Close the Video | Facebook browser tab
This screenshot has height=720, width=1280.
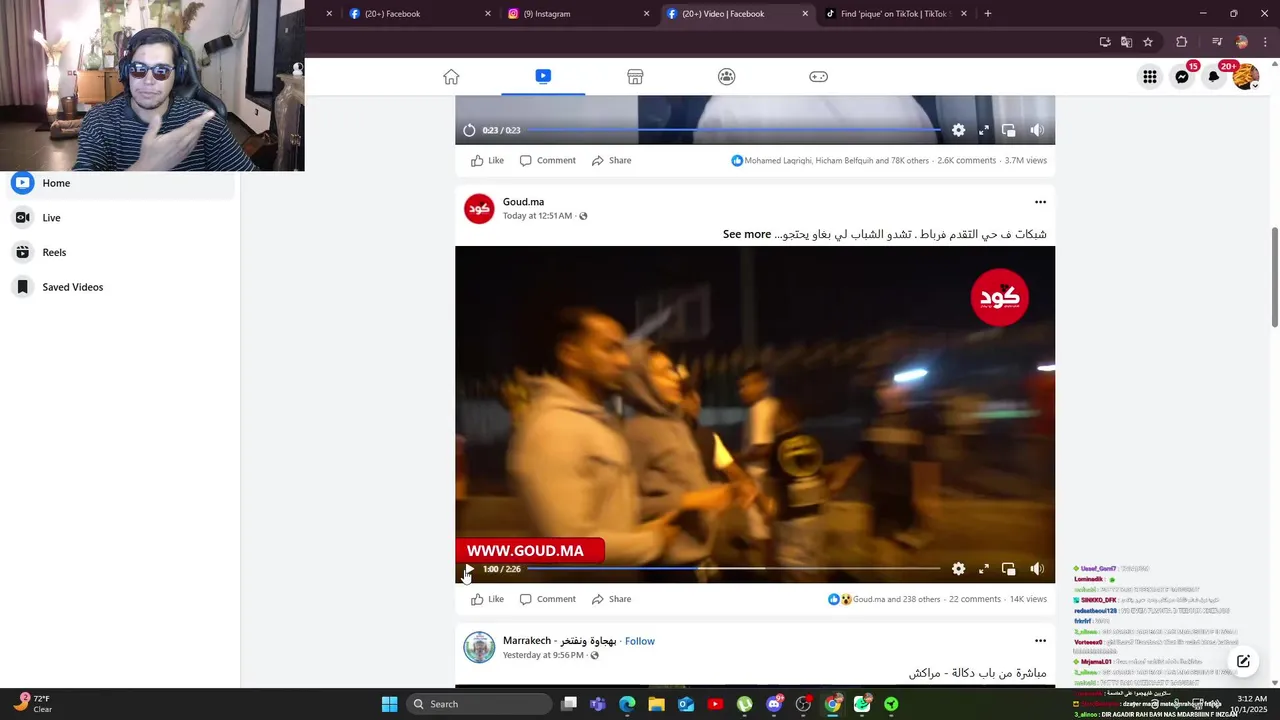[x=805, y=14]
